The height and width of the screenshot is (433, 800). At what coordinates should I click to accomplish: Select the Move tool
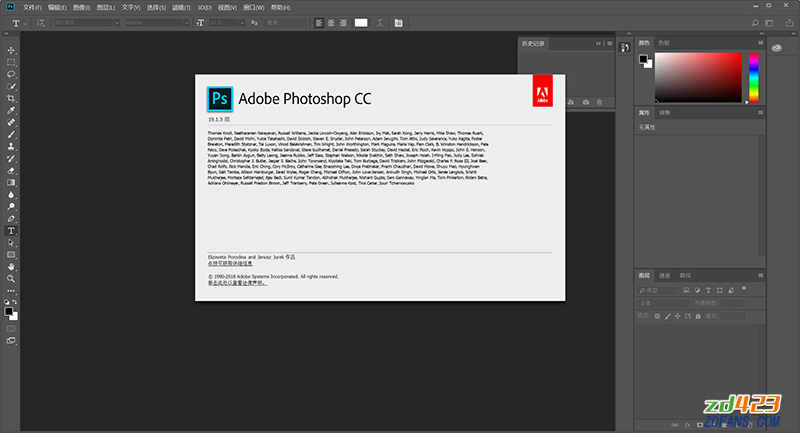[x=11, y=50]
